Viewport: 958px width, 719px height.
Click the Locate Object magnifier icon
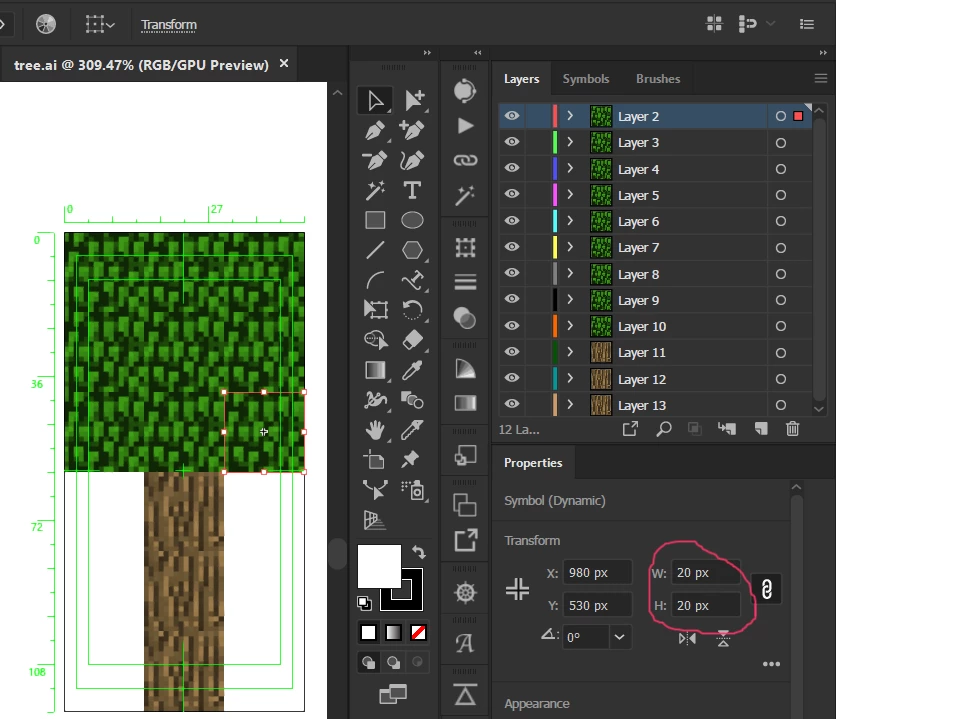pyautogui.click(x=664, y=429)
